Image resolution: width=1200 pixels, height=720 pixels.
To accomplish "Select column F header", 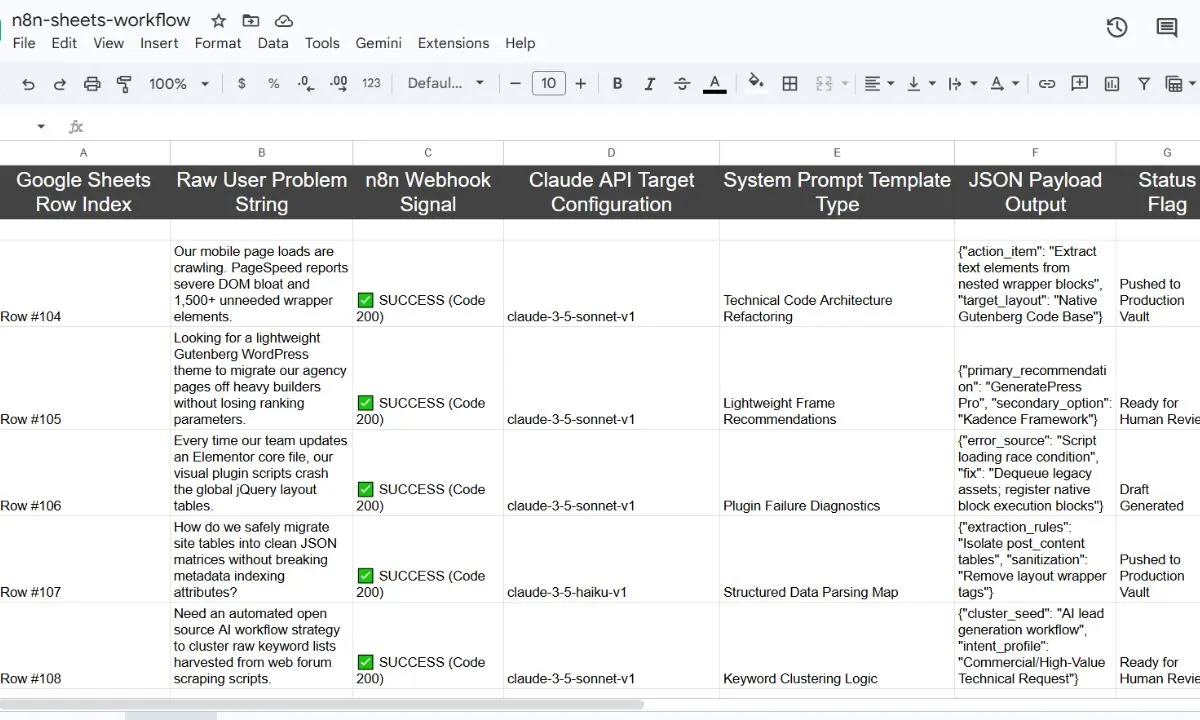I will point(1035,153).
